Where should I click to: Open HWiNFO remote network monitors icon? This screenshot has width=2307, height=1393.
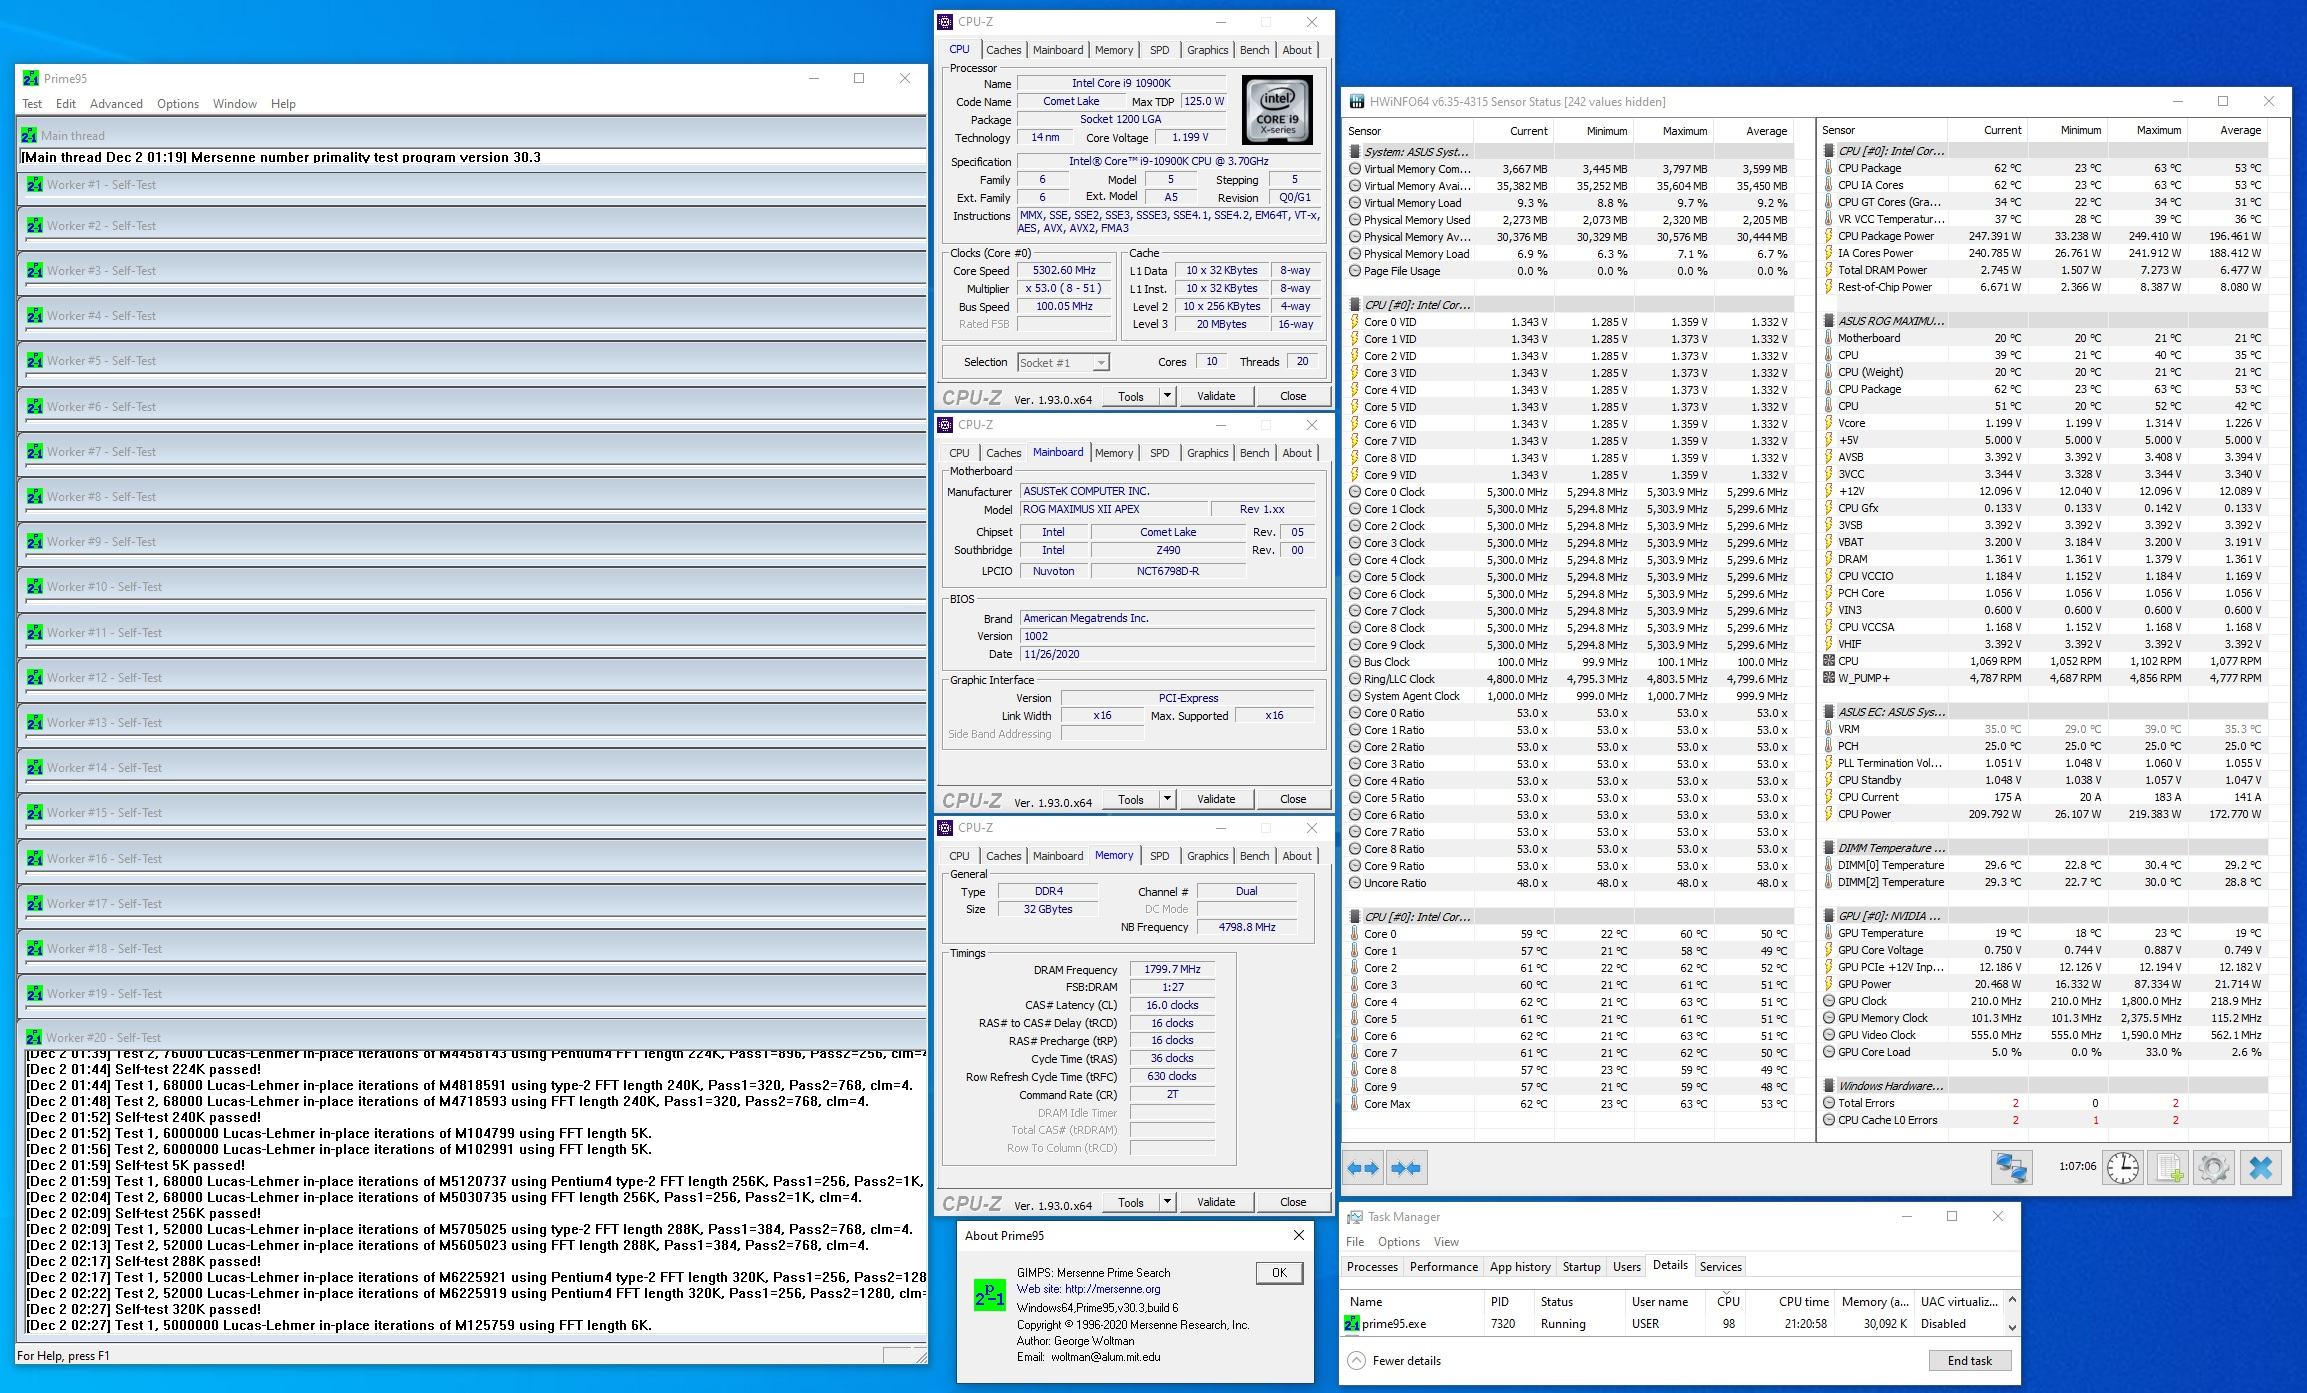[x=2011, y=1167]
